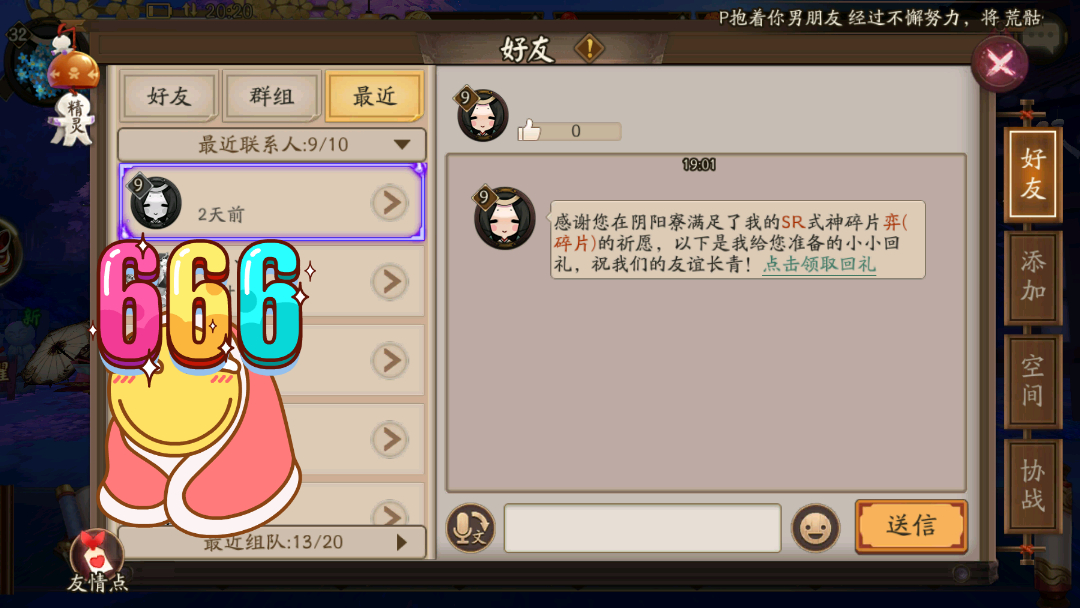Expand the 最近组队 section arrow
Image resolution: width=1080 pixels, height=608 pixels.
pos(402,543)
